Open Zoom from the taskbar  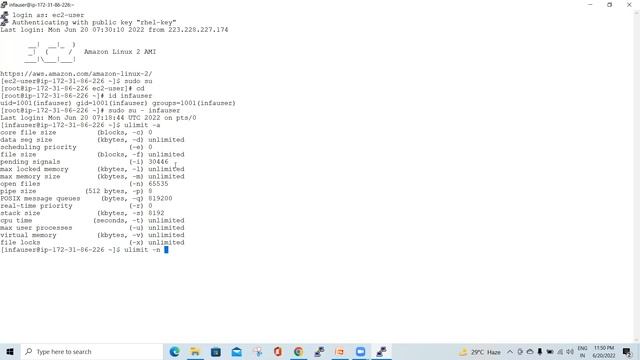360,352
